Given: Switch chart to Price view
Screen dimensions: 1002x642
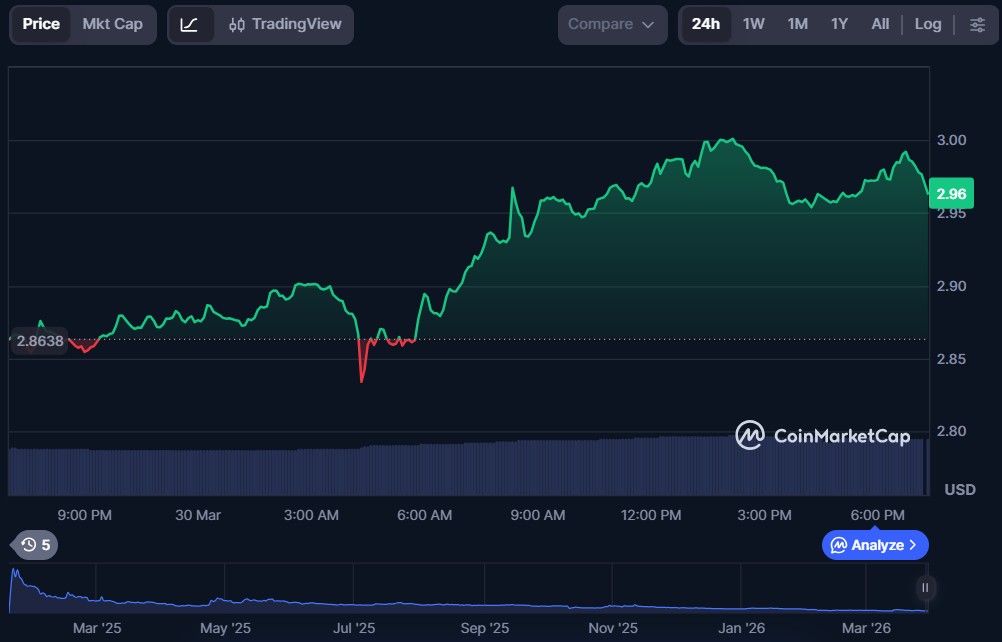Looking at the screenshot, I should pyautogui.click(x=41, y=24).
